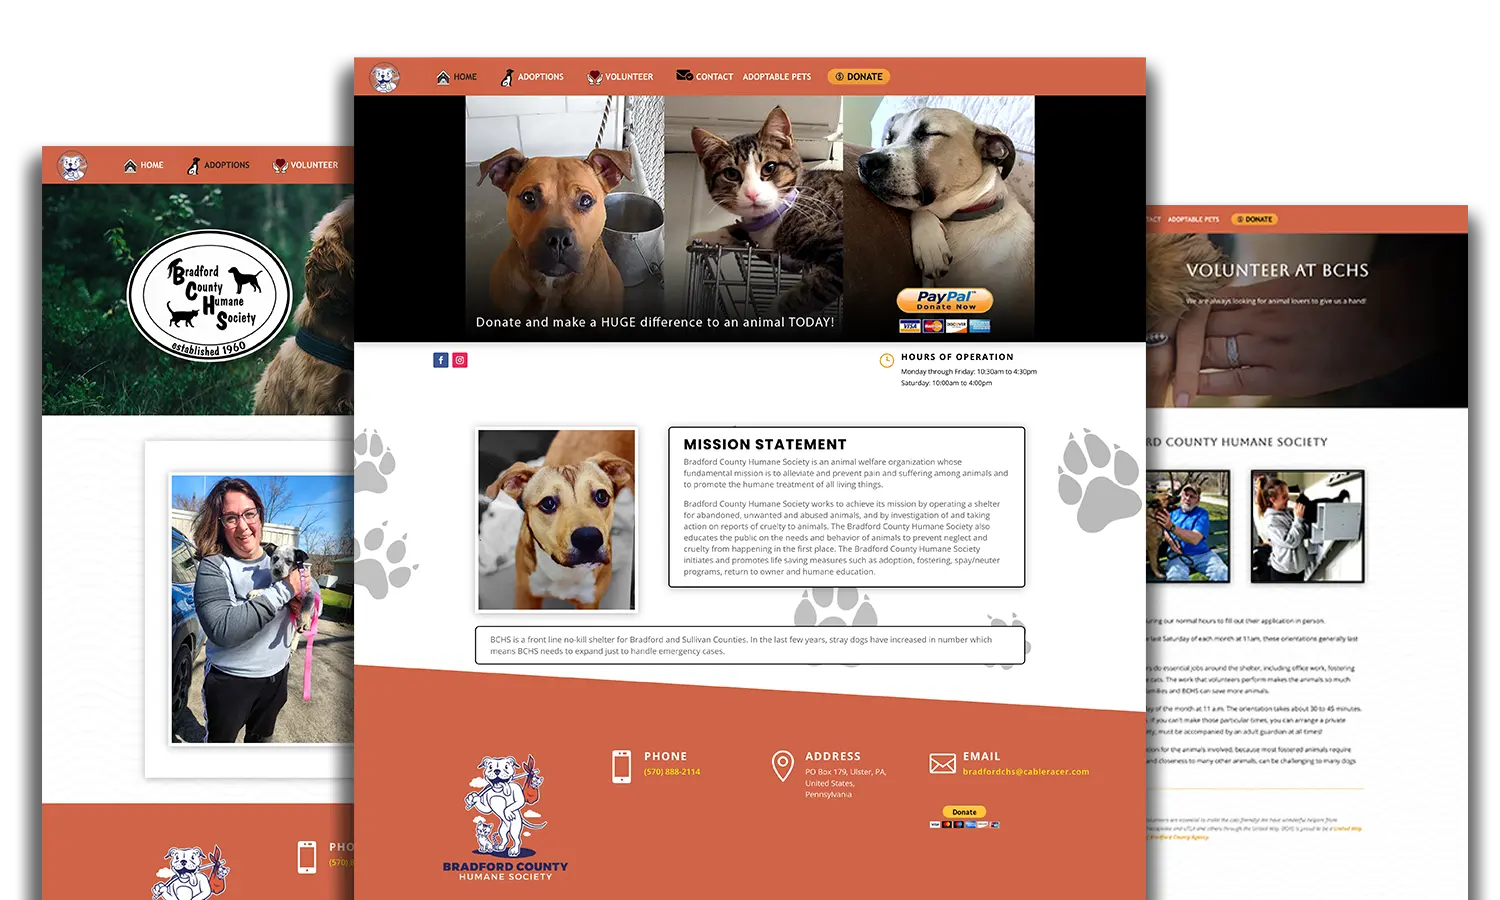Click the clock icon beside Hours of Operation

click(886, 361)
